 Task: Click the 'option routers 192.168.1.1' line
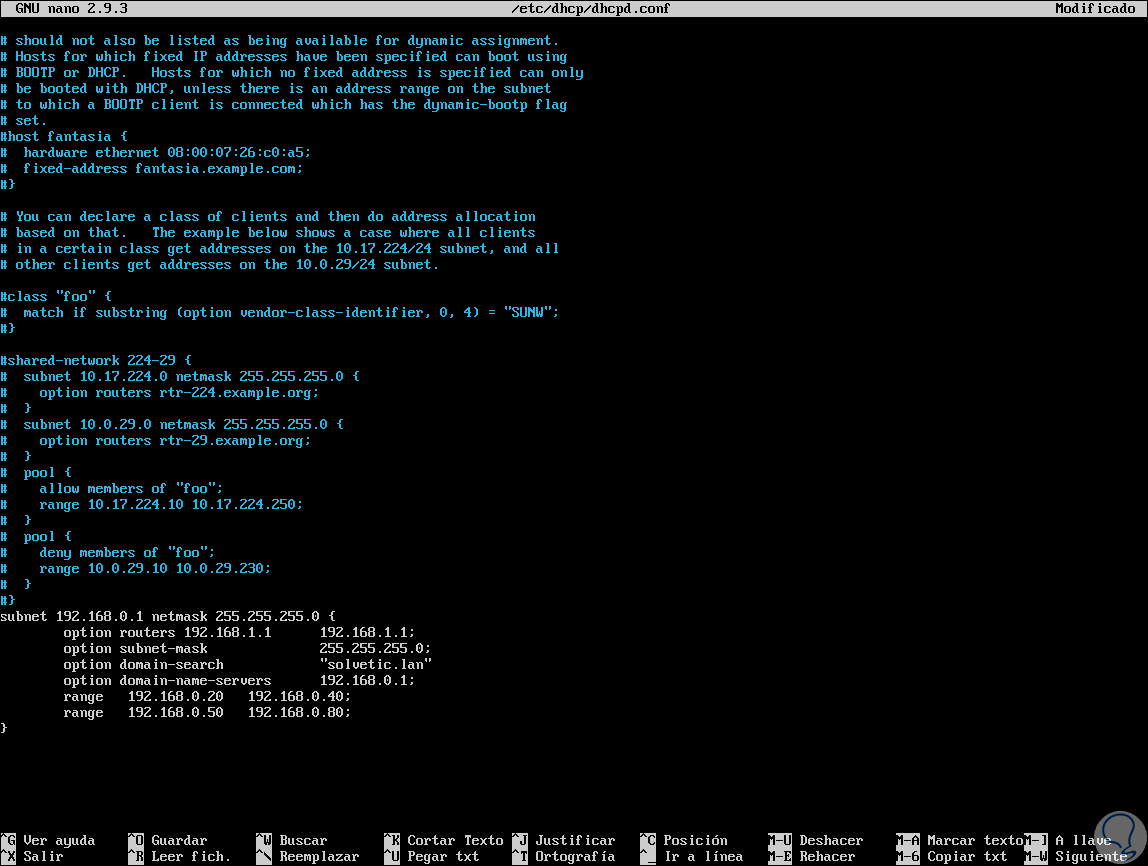click(x=239, y=632)
